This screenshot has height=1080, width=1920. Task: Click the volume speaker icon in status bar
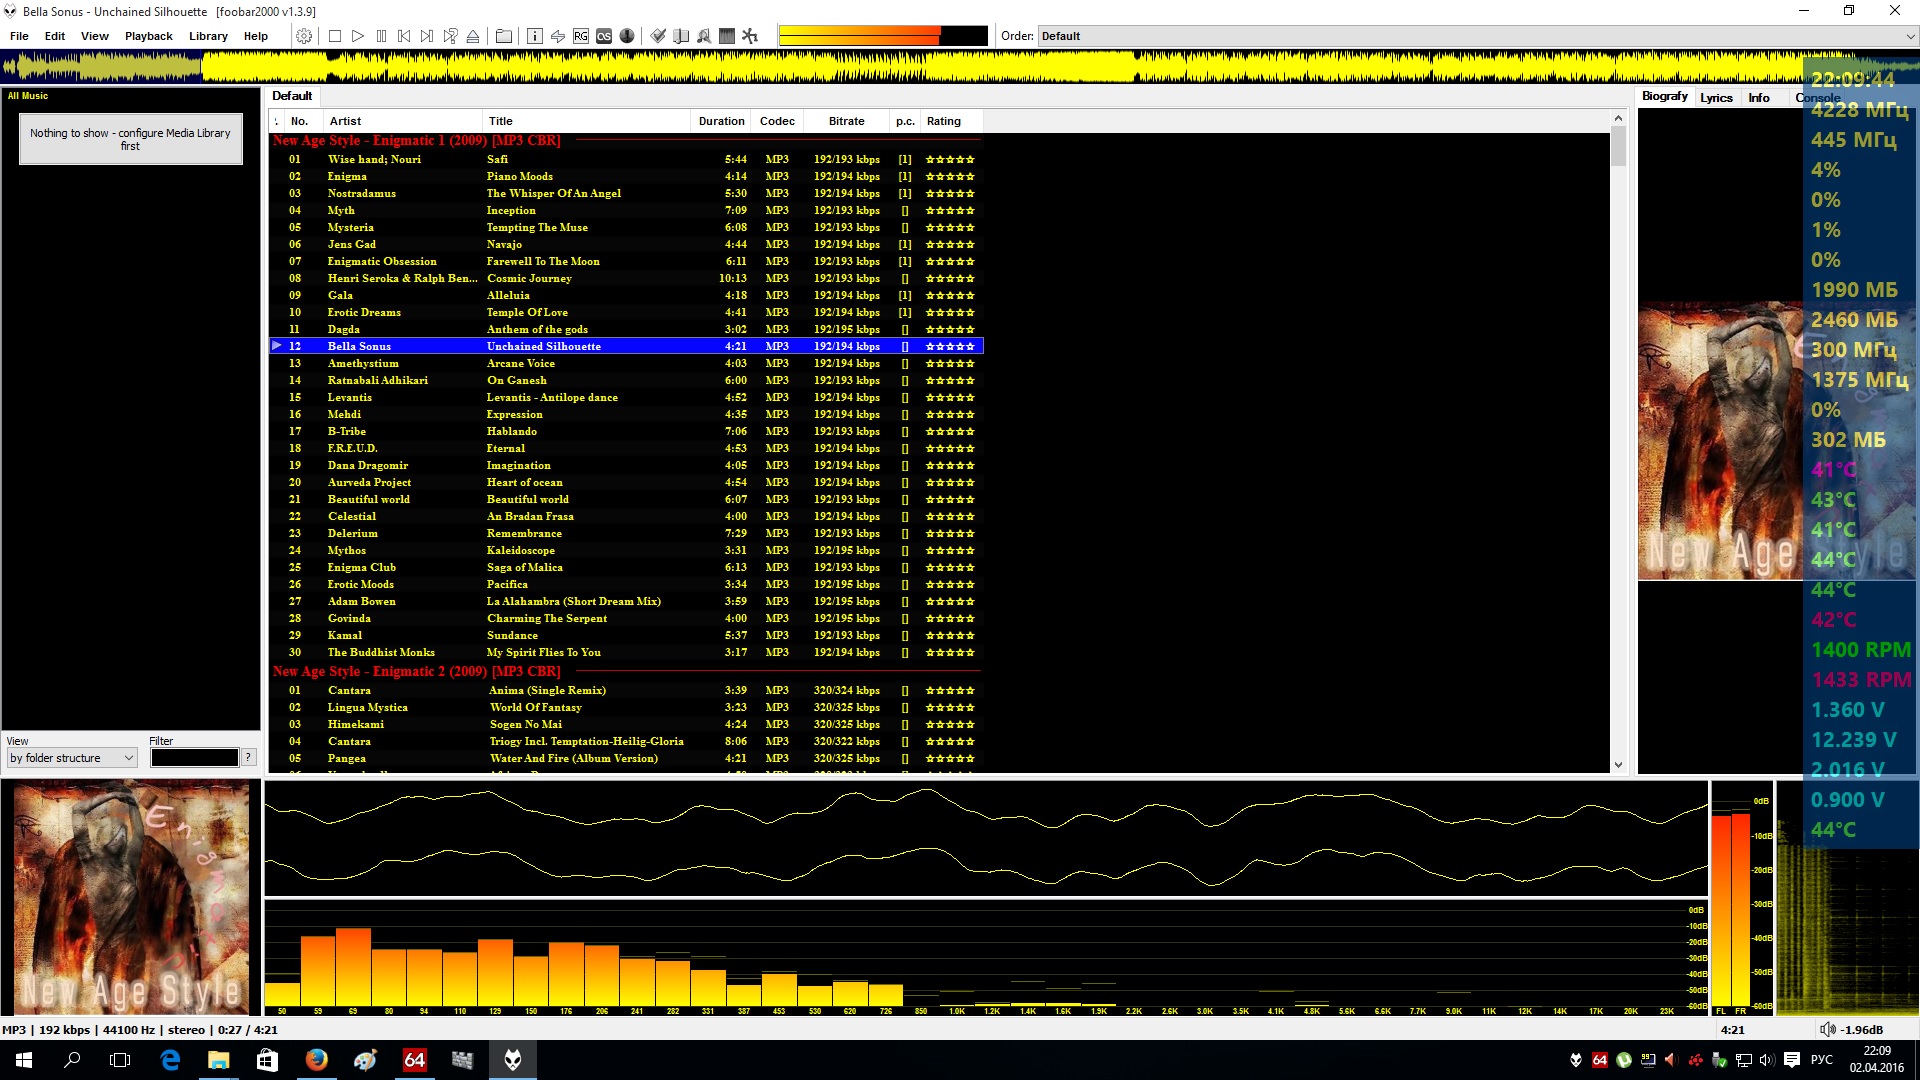[1827, 1030]
